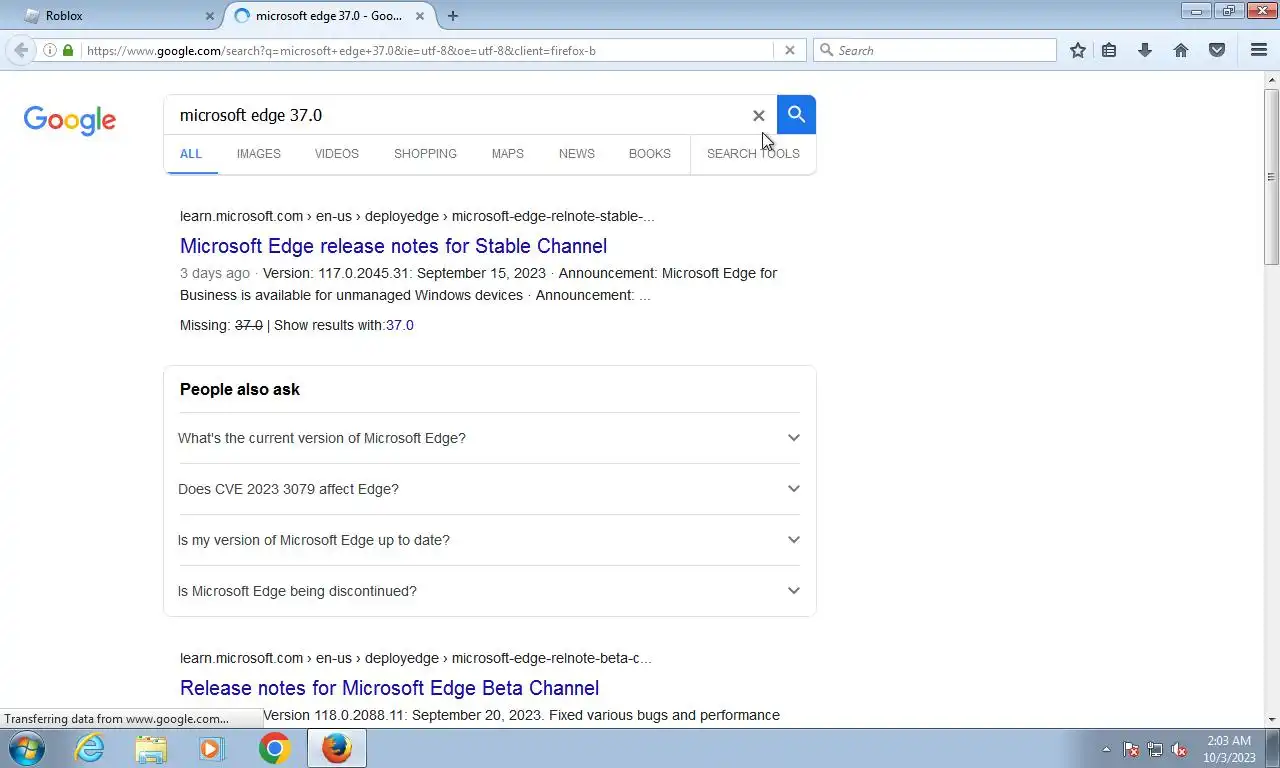The image size is (1280, 768).
Task: Open site identity info icon
Action: 49,50
